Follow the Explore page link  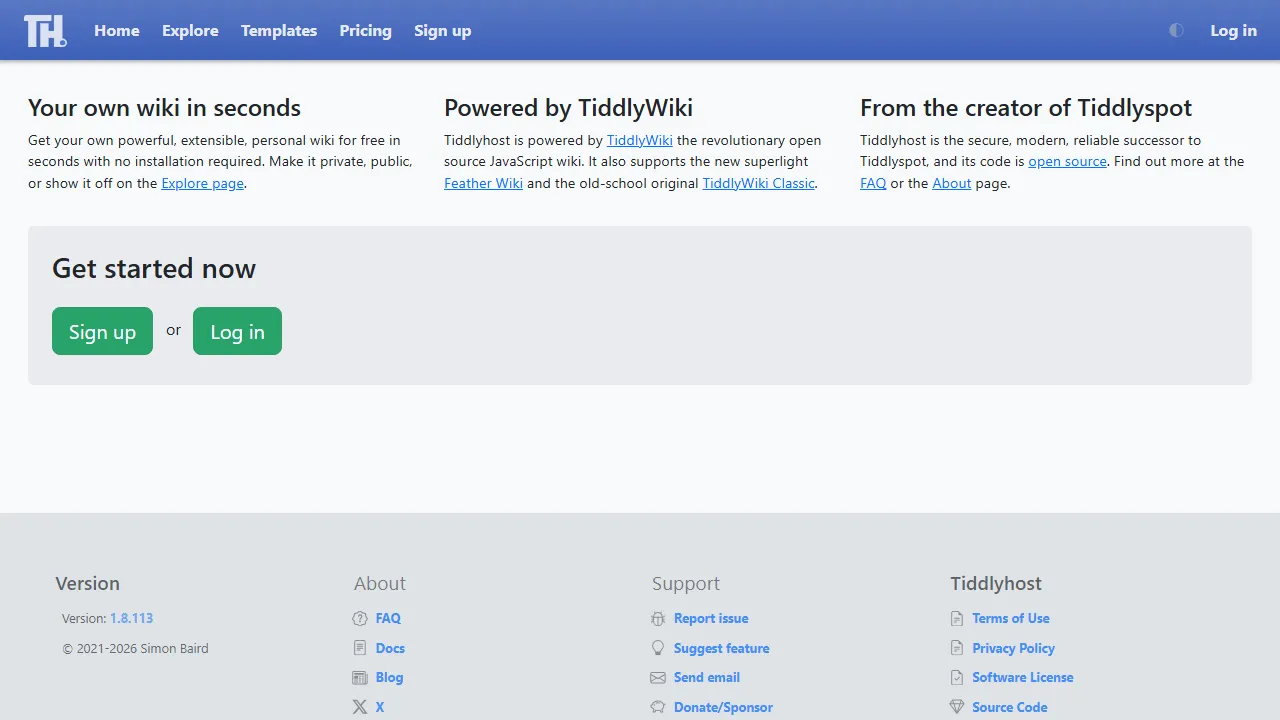click(202, 183)
